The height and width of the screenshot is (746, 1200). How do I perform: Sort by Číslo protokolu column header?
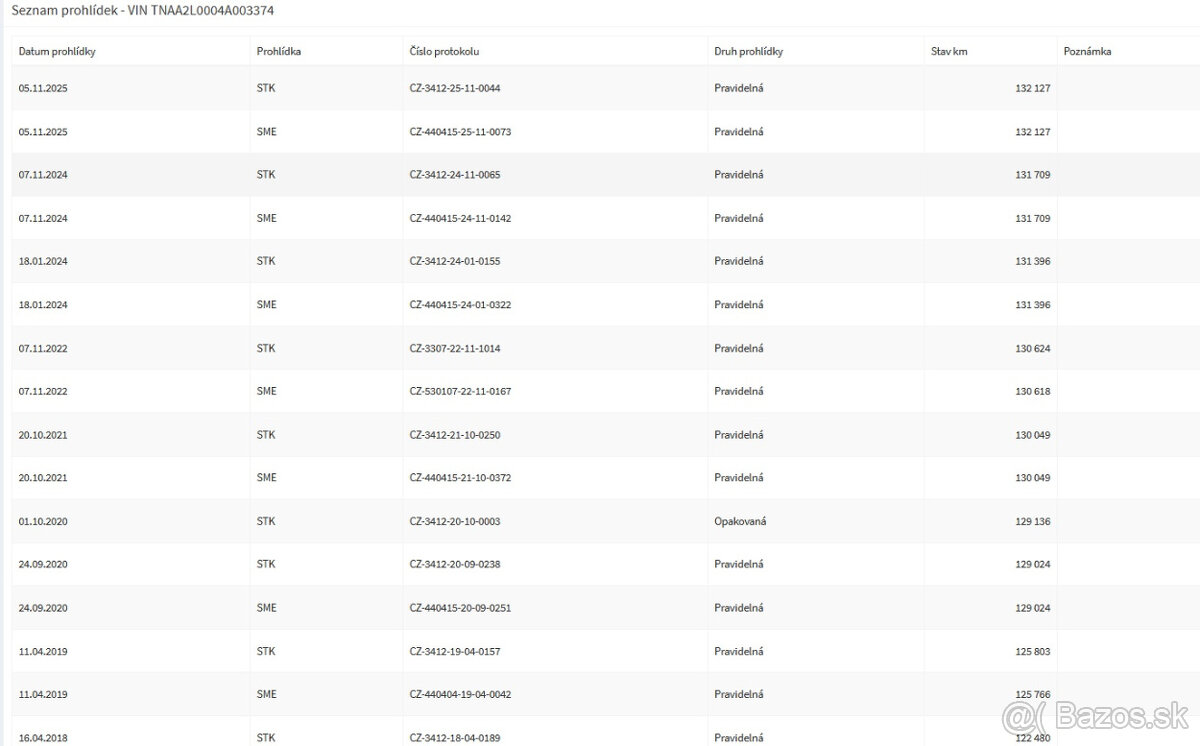tap(451, 51)
